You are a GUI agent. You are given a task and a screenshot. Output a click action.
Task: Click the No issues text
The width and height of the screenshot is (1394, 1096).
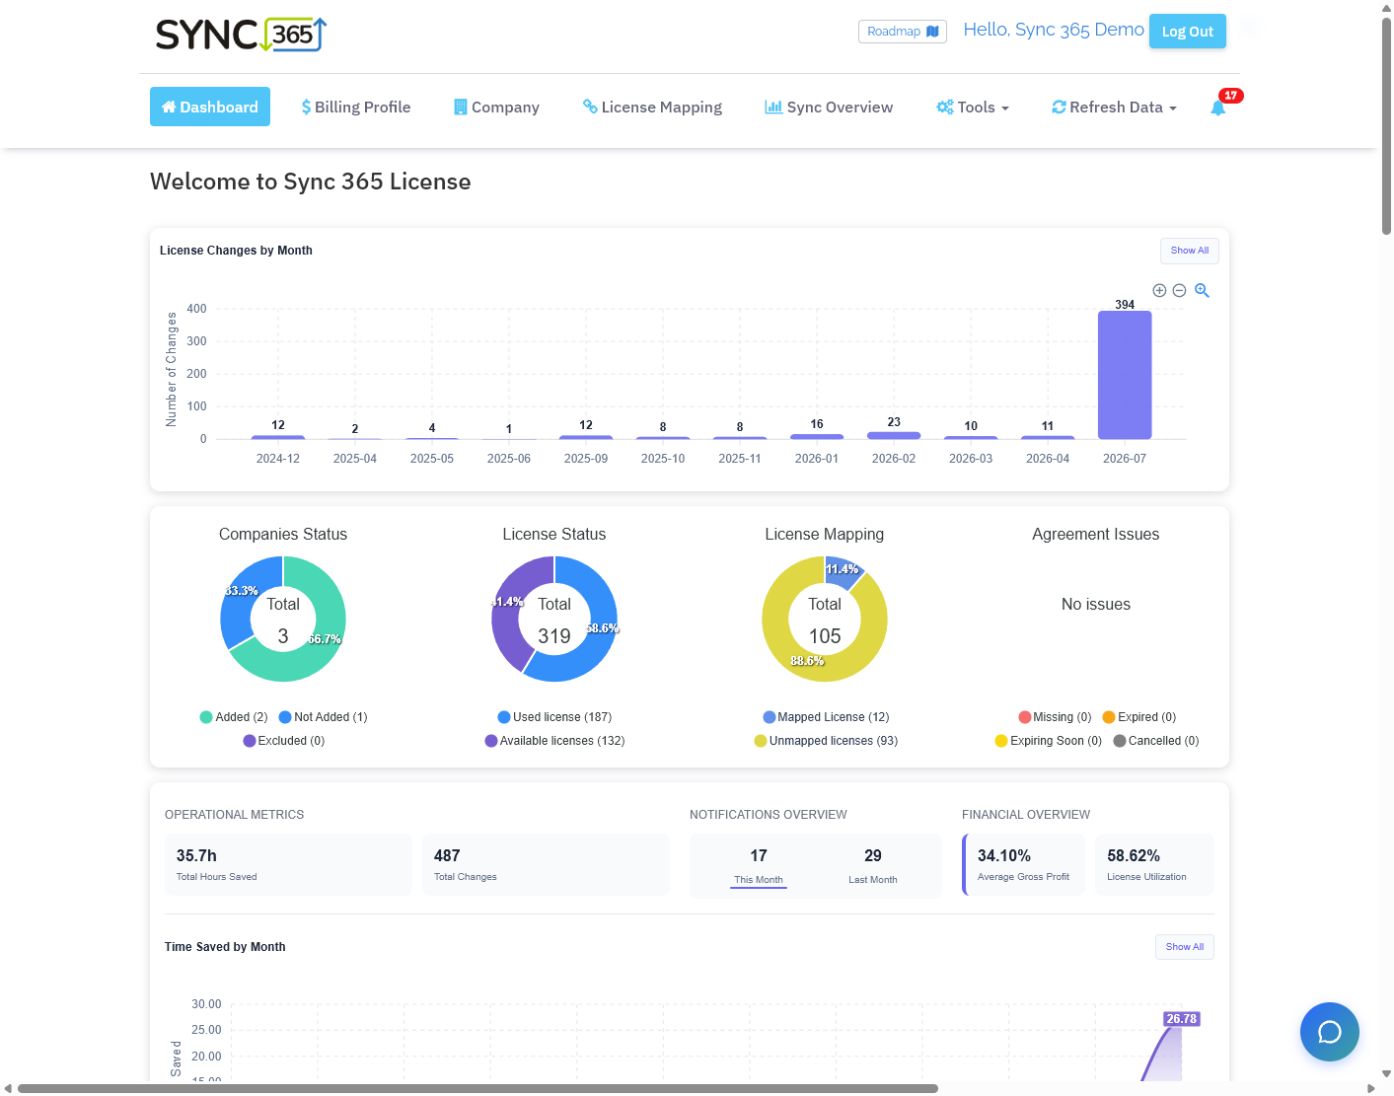1096,604
